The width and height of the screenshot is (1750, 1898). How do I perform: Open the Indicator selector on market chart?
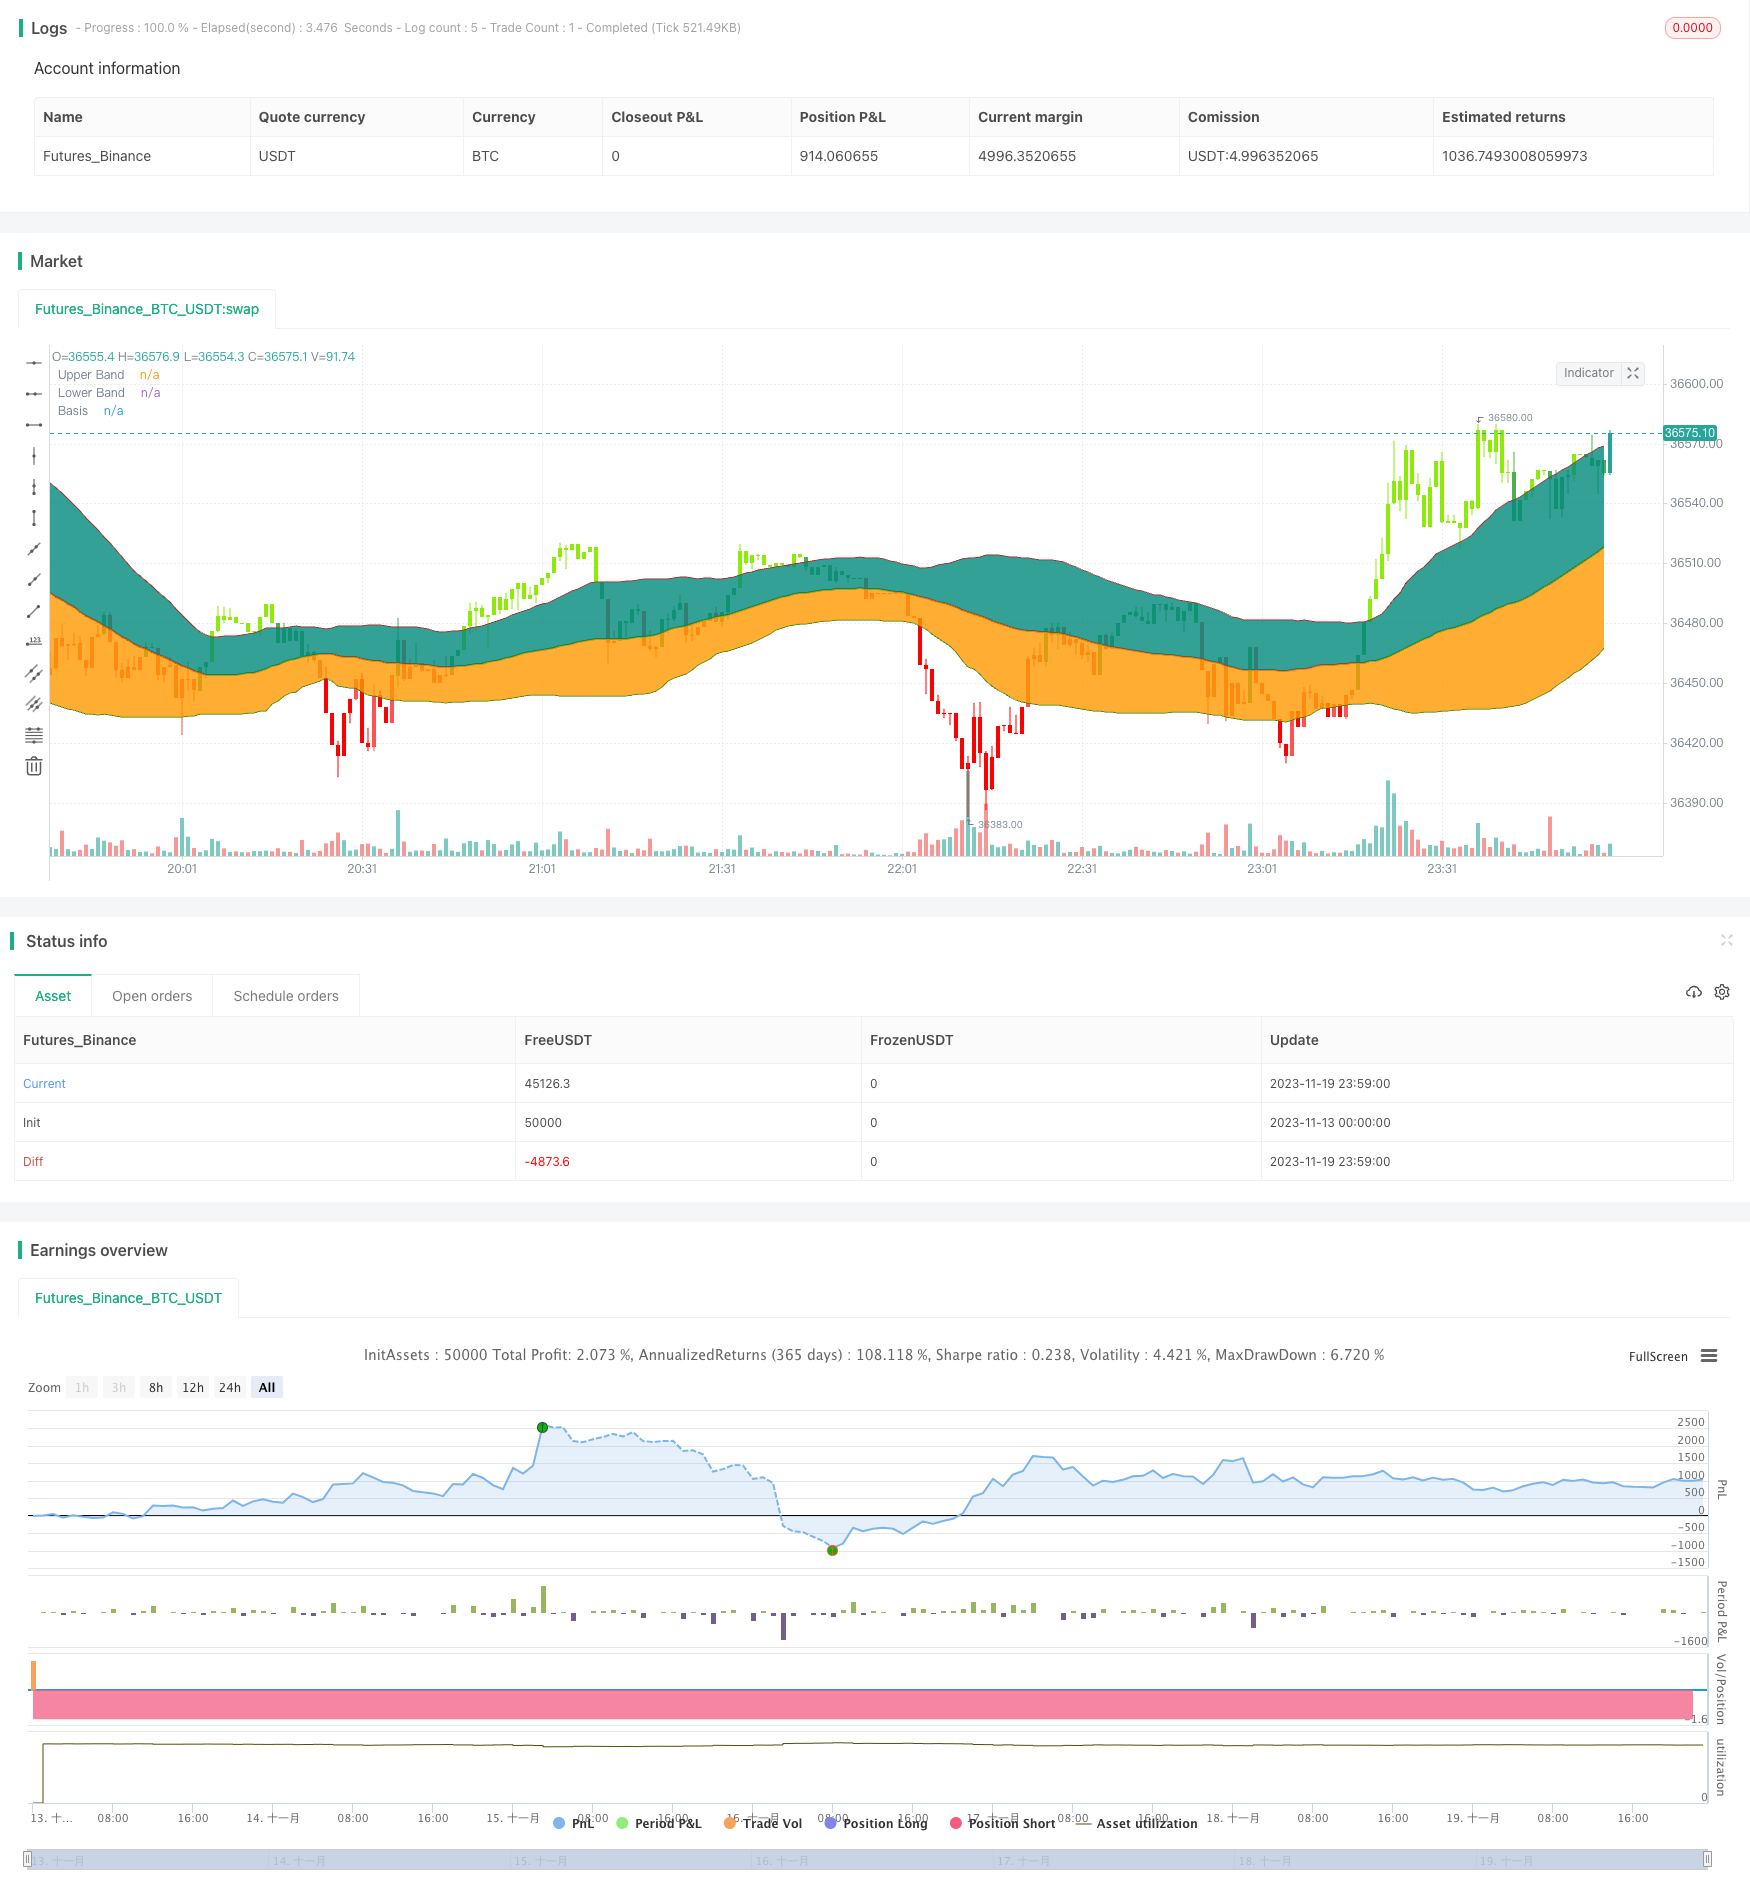point(1588,373)
